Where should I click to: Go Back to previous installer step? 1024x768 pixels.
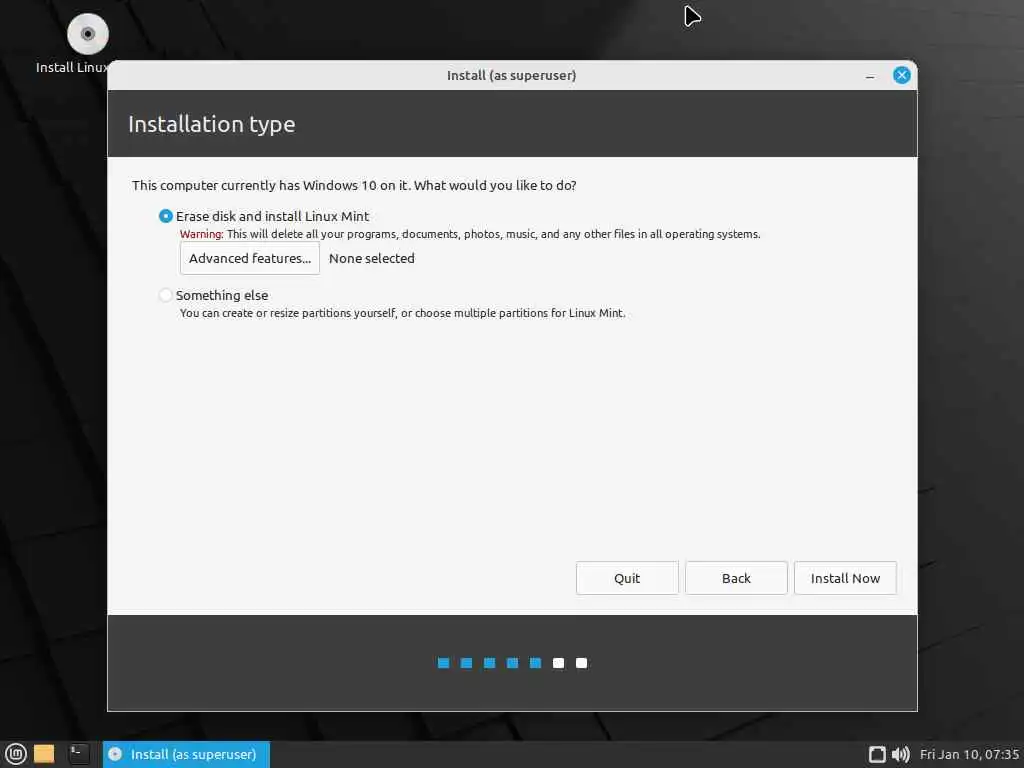[736, 578]
